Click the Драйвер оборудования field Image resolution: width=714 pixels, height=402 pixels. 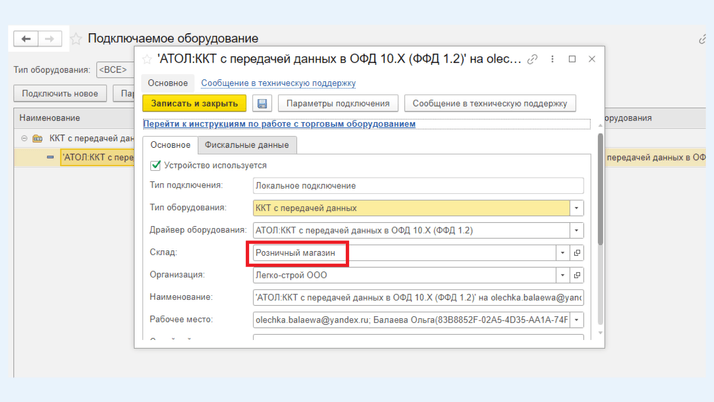(411, 230)
